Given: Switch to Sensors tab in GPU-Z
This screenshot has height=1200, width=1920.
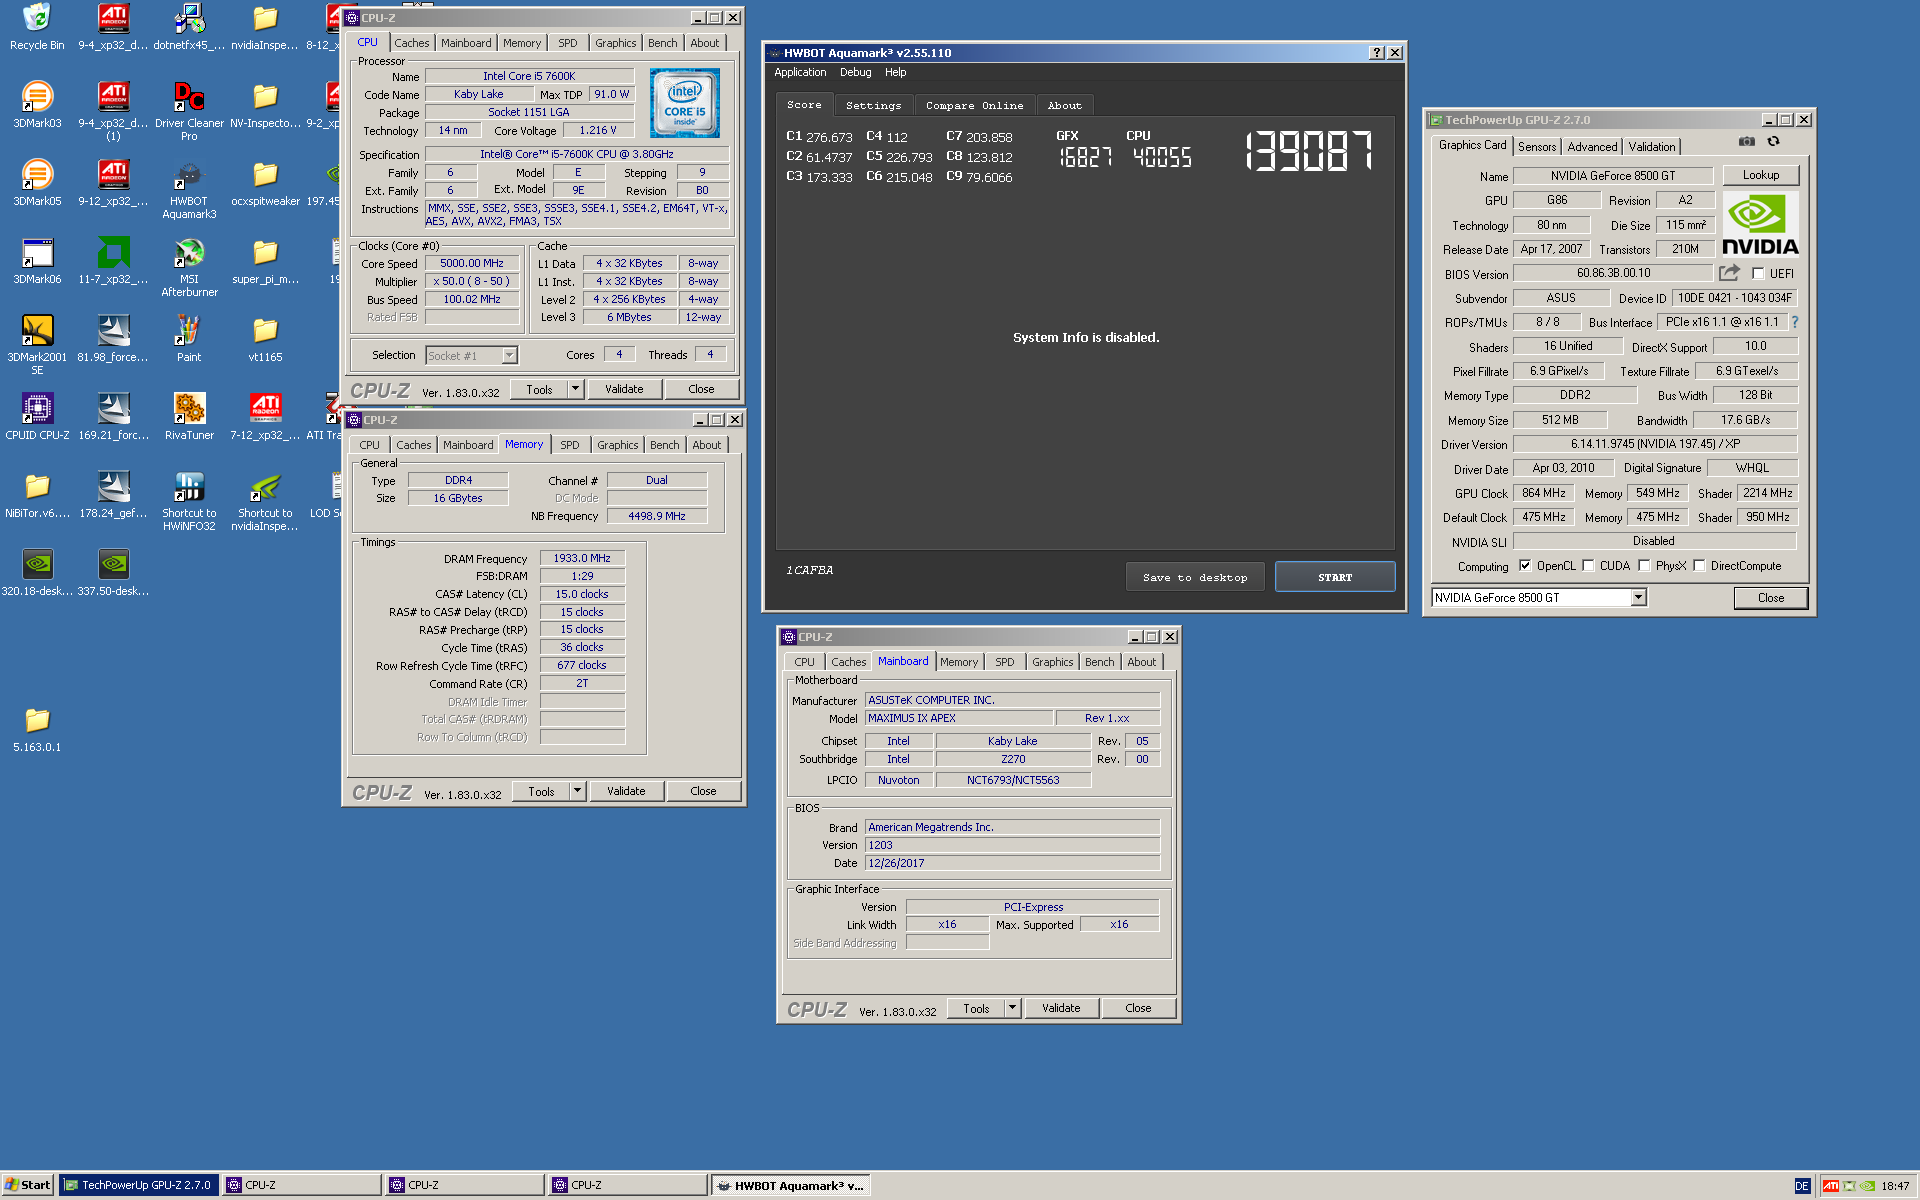Looking at the screenshot, I should click(1536, 146).
